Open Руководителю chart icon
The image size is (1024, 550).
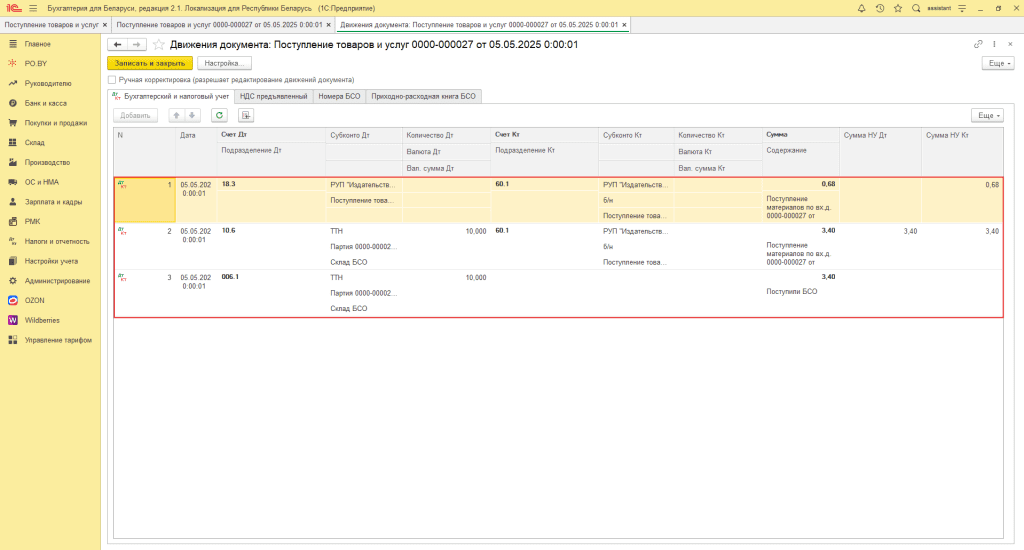(12, 84)
